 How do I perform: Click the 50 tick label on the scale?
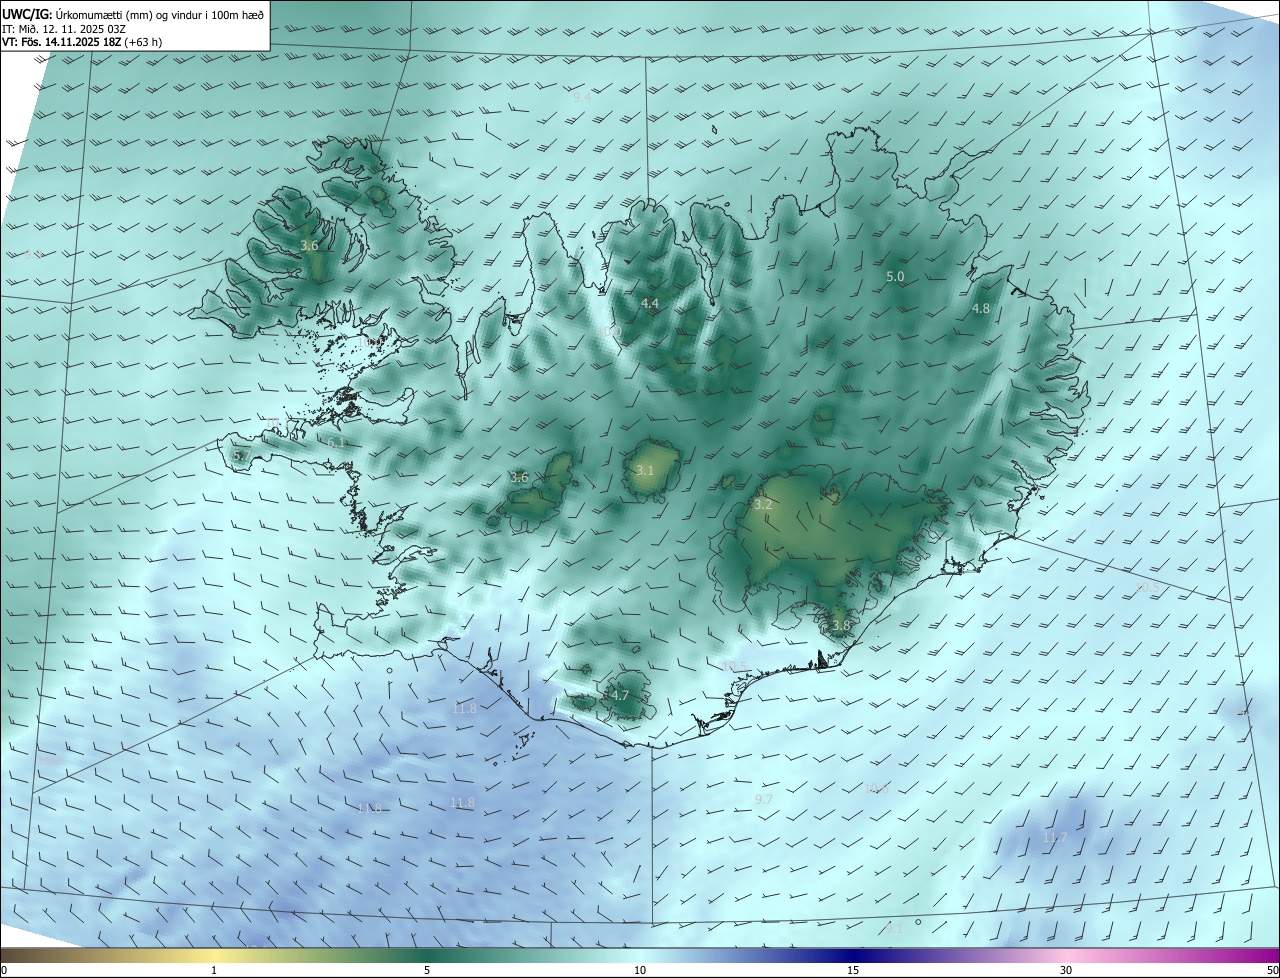click(x=1272, y=970)
